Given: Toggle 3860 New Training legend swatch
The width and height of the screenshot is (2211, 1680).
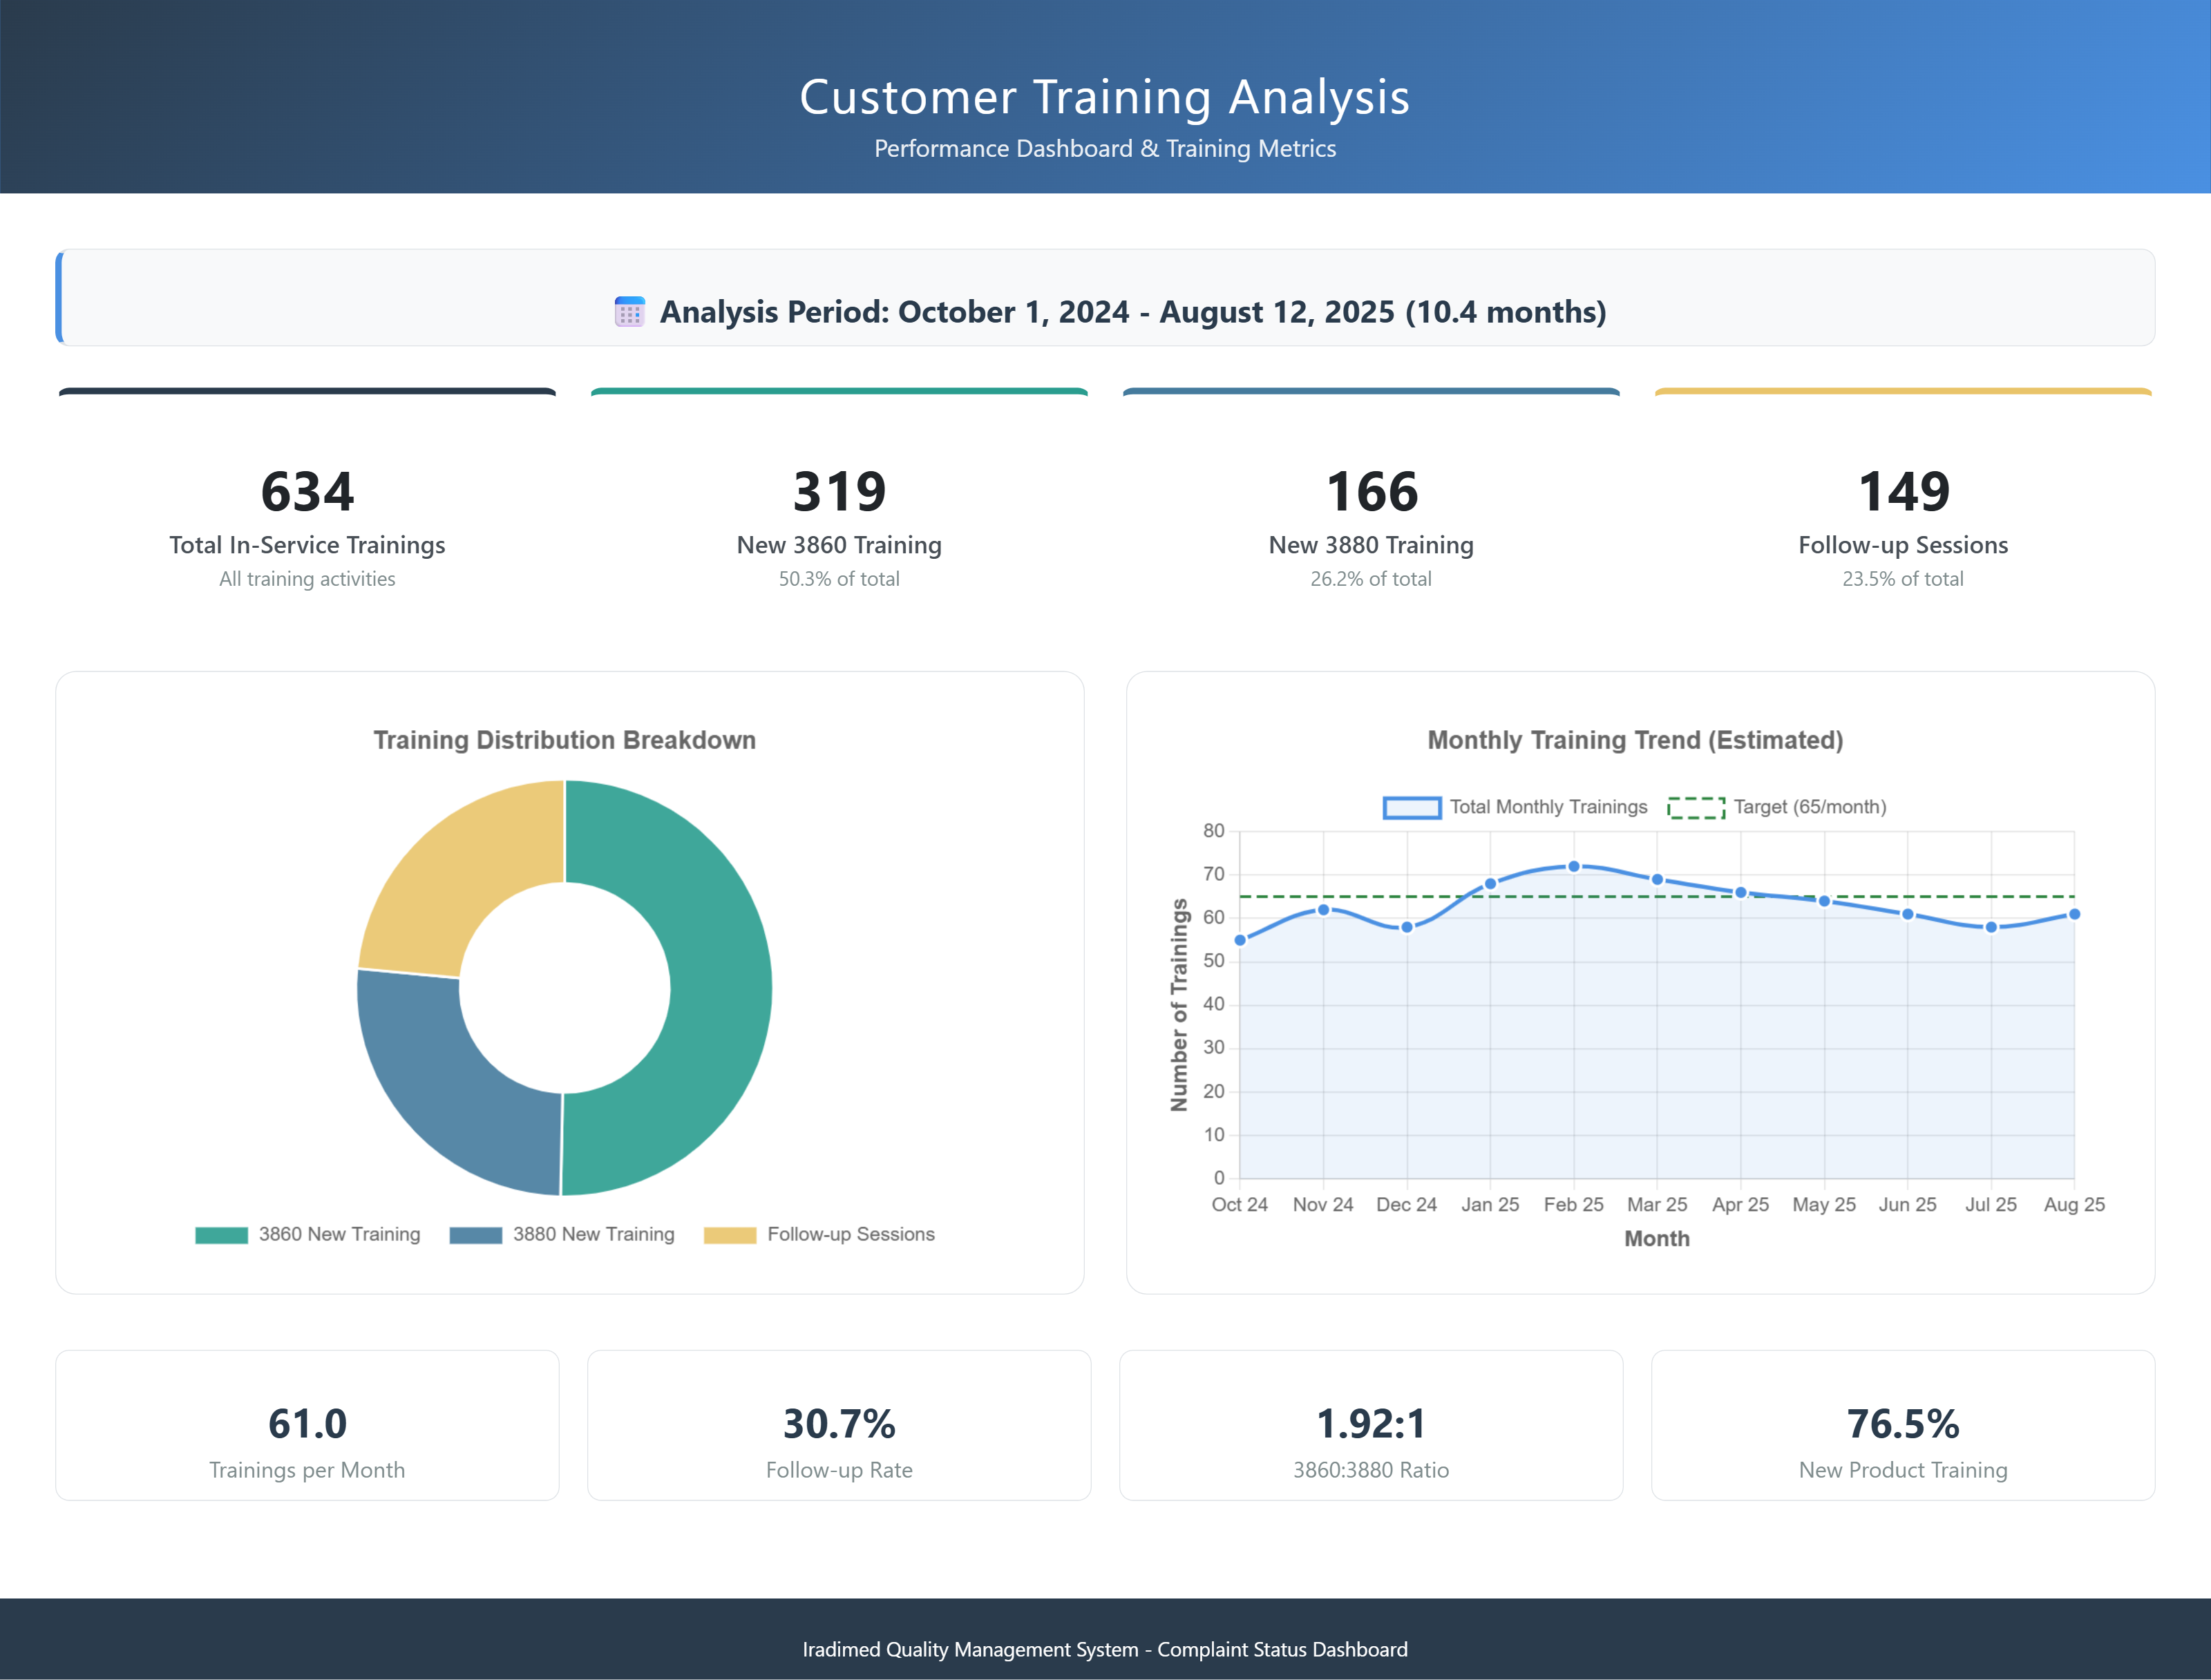Looking at the screenshot, I should pos(221,1235).
